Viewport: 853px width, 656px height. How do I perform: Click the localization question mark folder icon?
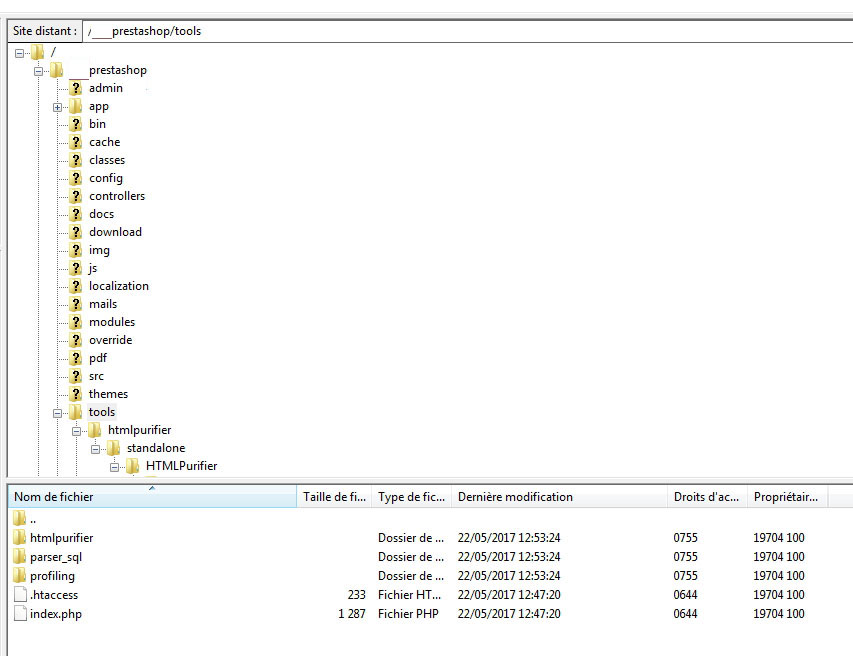(76, 286)
